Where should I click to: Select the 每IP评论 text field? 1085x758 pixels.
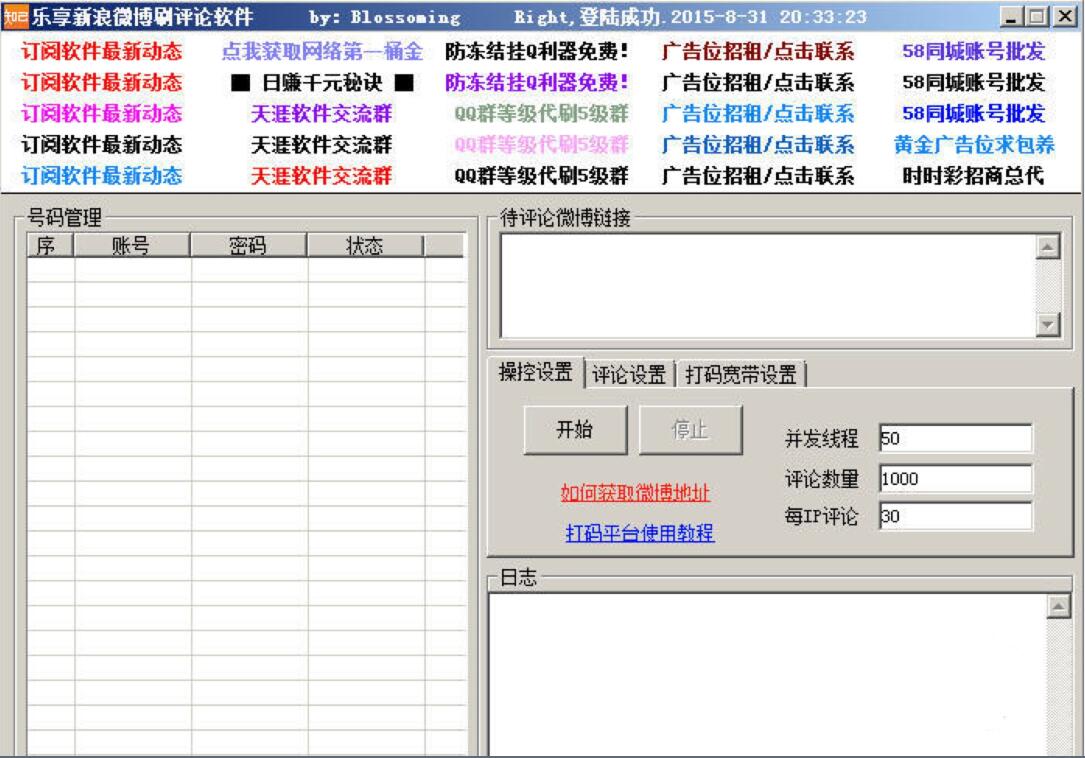[953, 516]
